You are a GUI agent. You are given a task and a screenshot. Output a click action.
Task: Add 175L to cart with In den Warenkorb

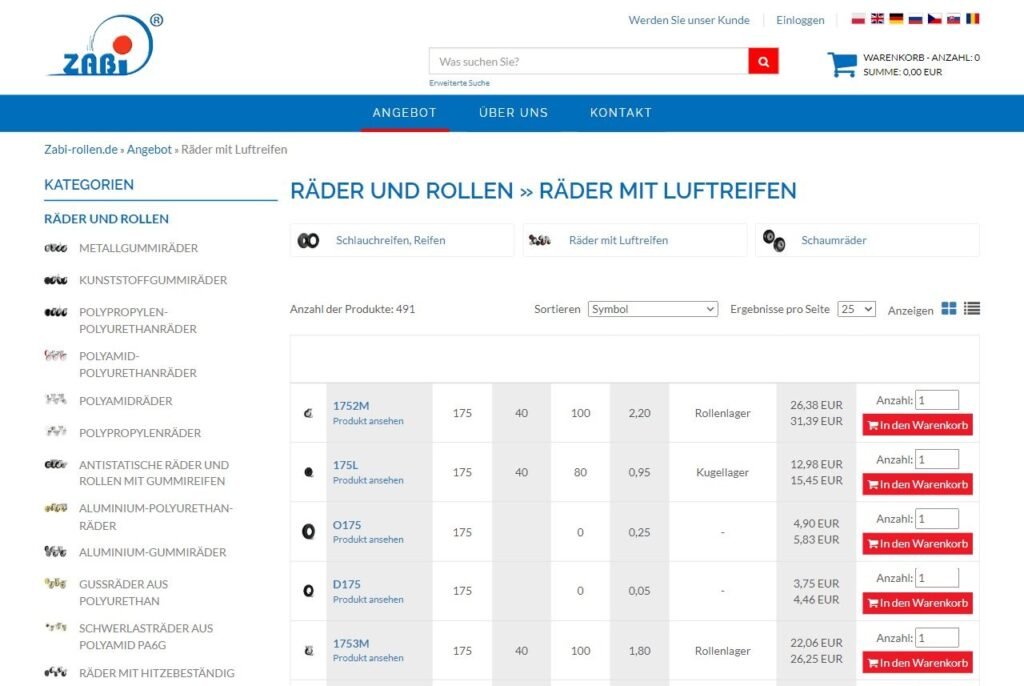(917, 485)
